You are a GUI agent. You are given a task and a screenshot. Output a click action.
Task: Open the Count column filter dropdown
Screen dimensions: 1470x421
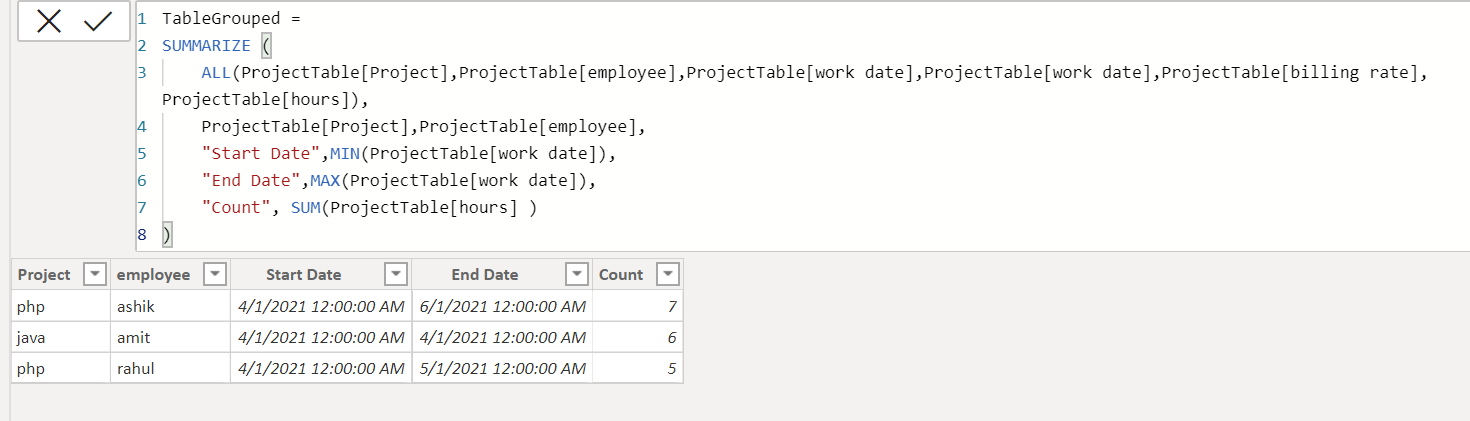click(x=668, y=275)
